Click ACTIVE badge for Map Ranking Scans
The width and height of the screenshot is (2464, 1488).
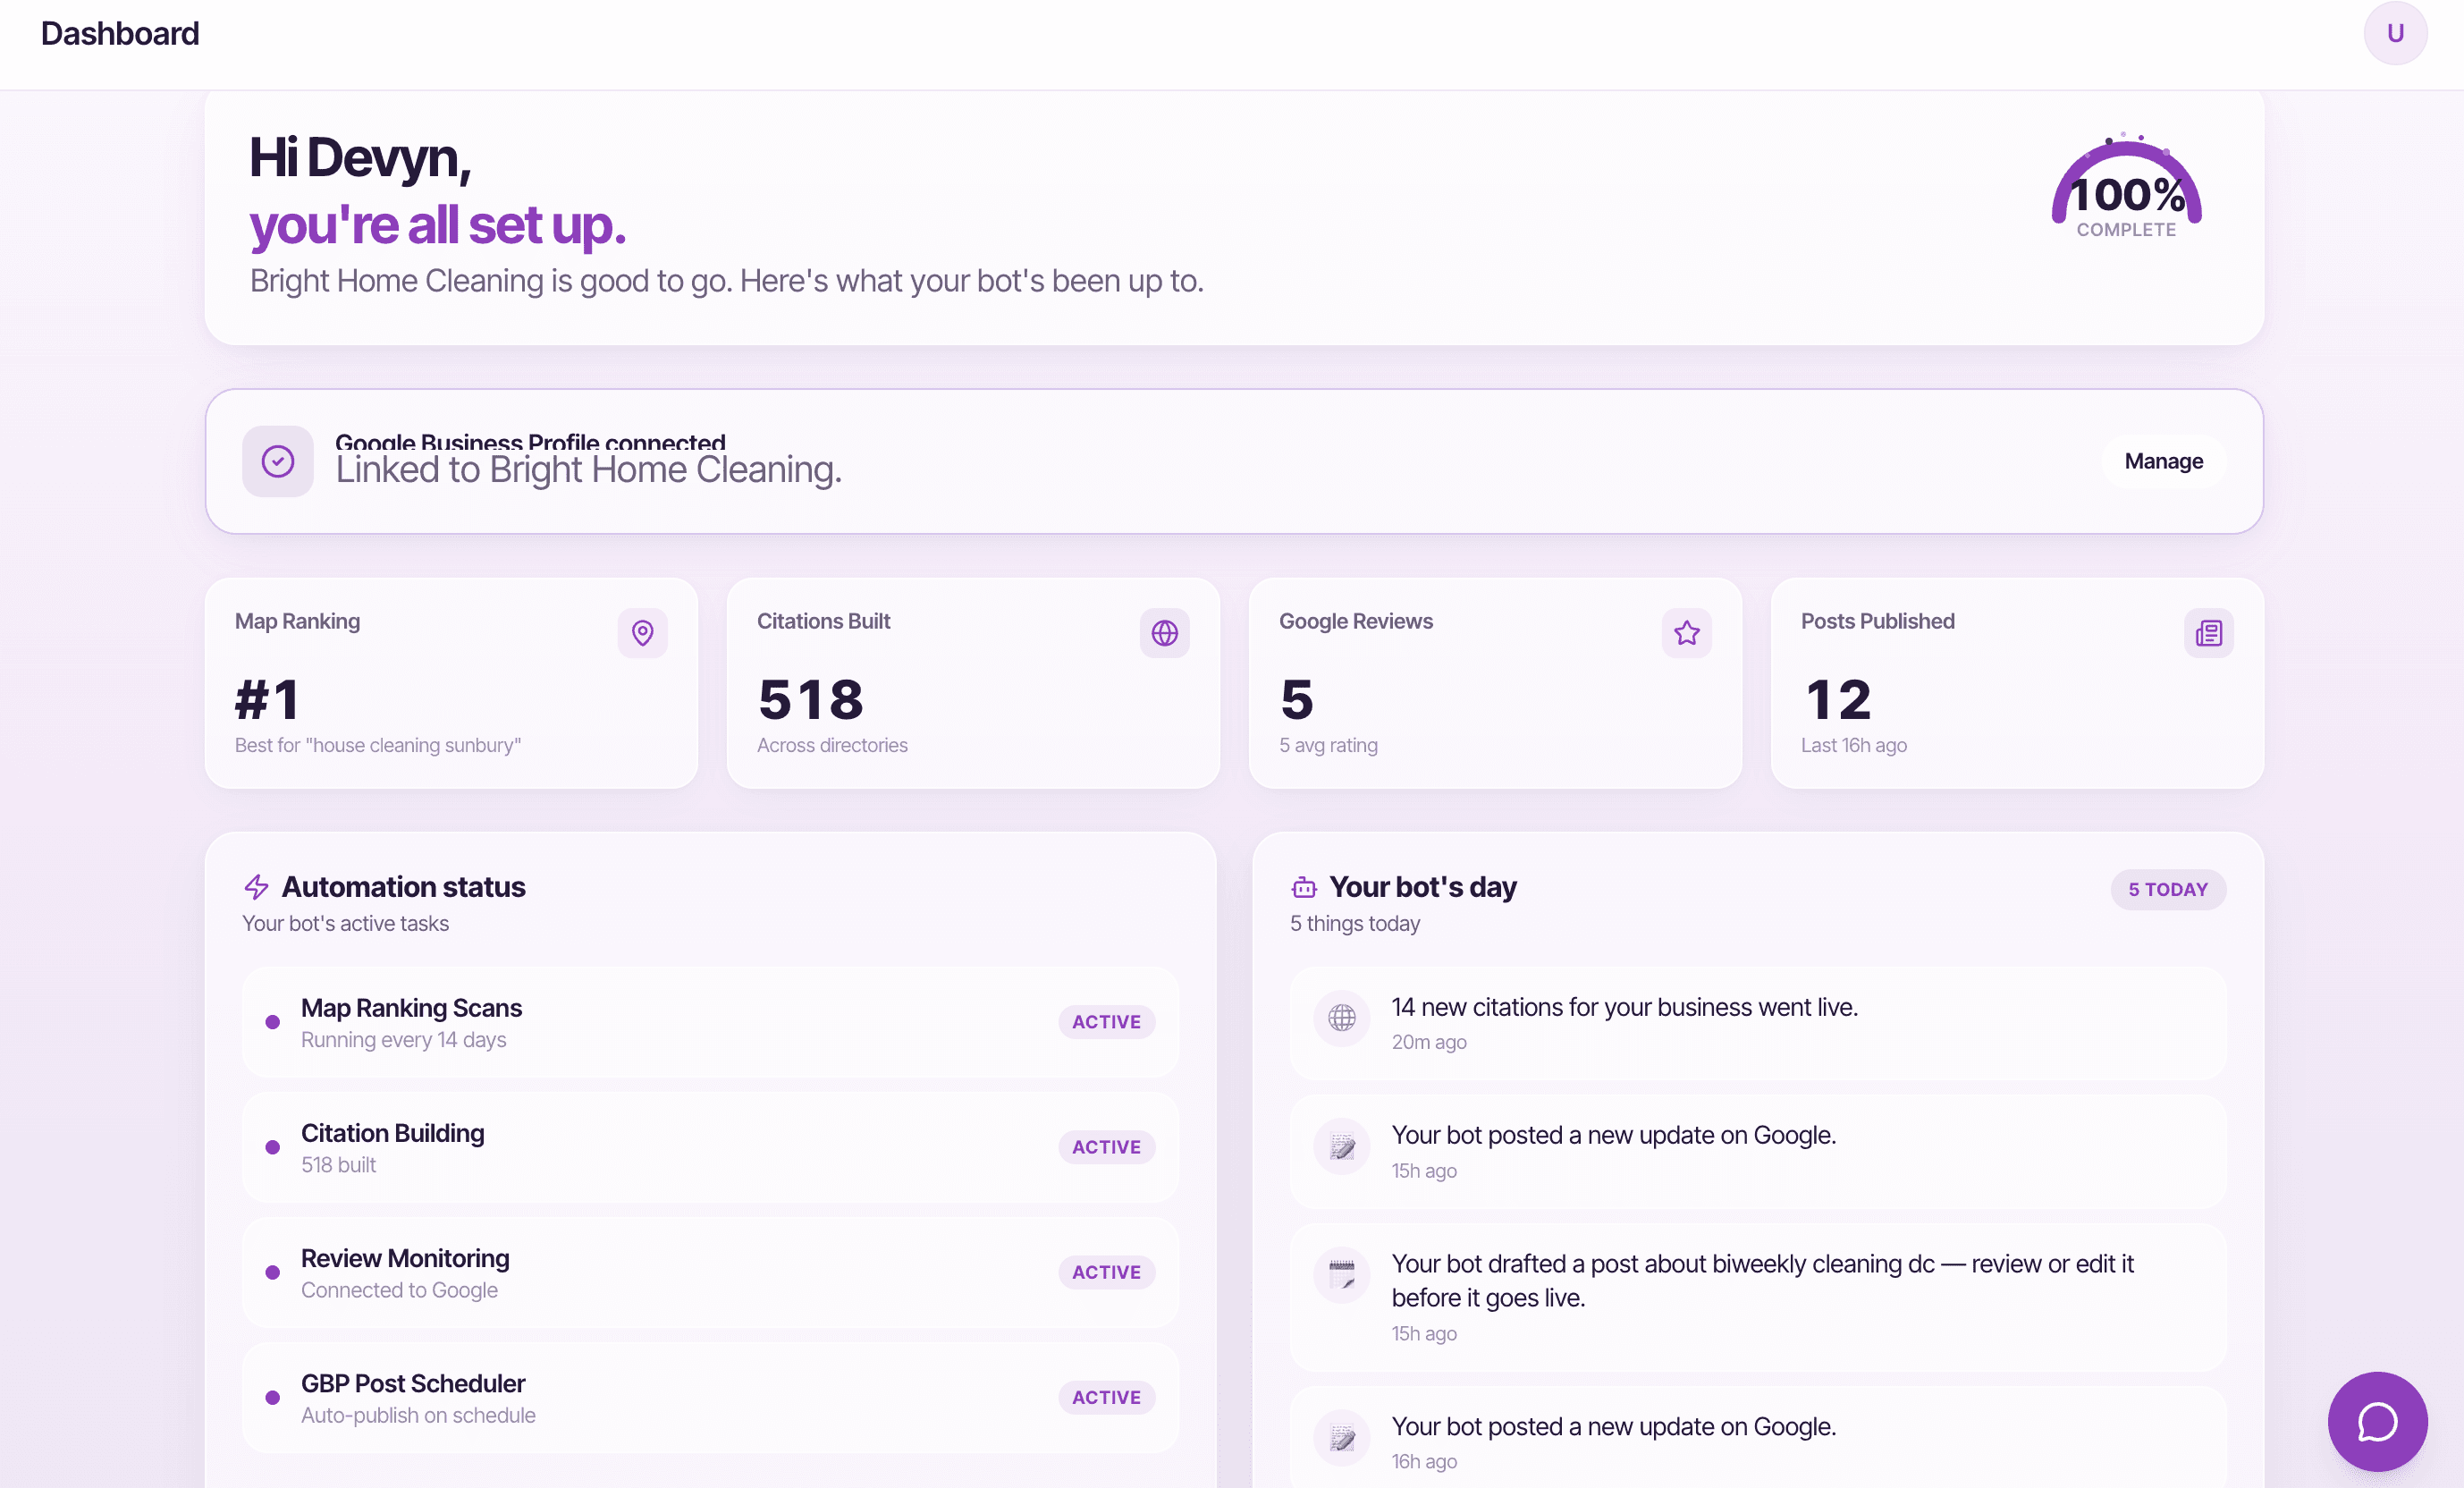point(1106,1022)
